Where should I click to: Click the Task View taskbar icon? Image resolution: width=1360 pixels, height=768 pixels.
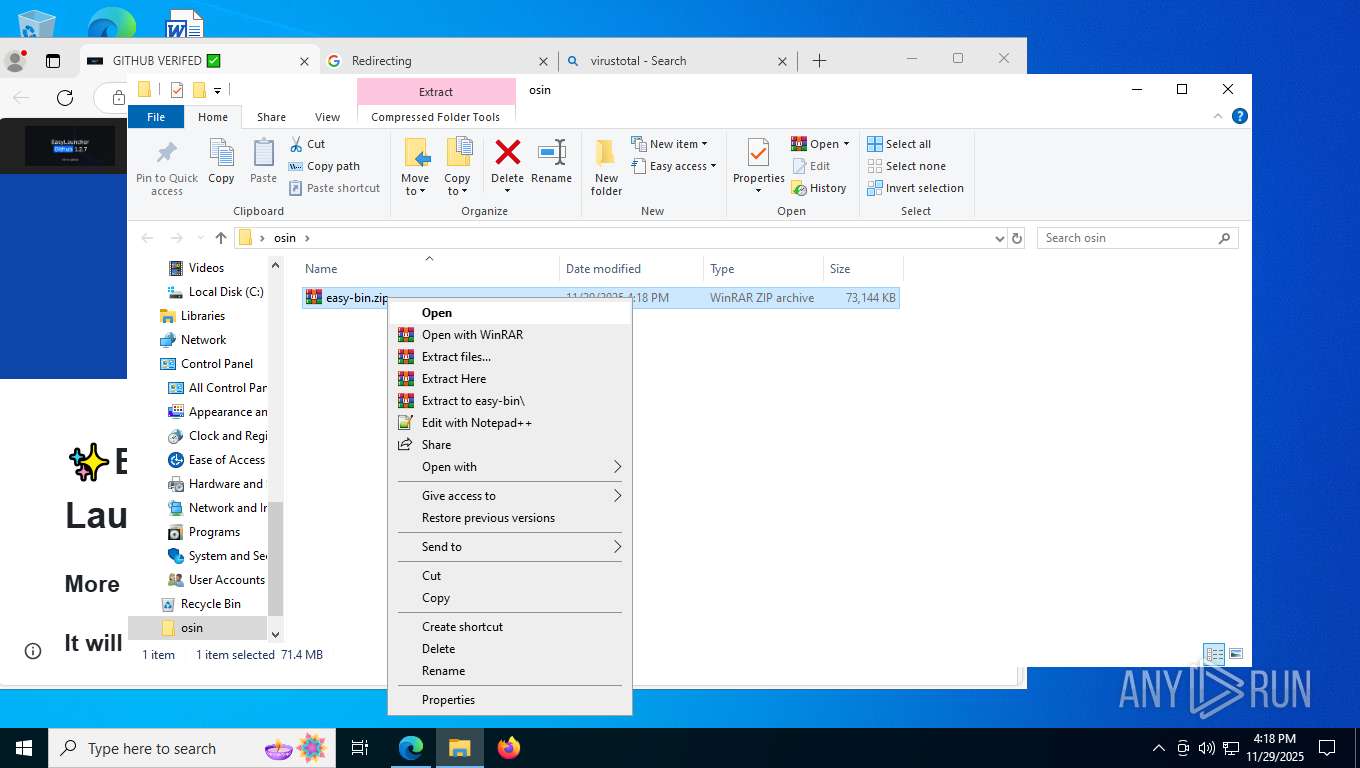click(360, 748)
